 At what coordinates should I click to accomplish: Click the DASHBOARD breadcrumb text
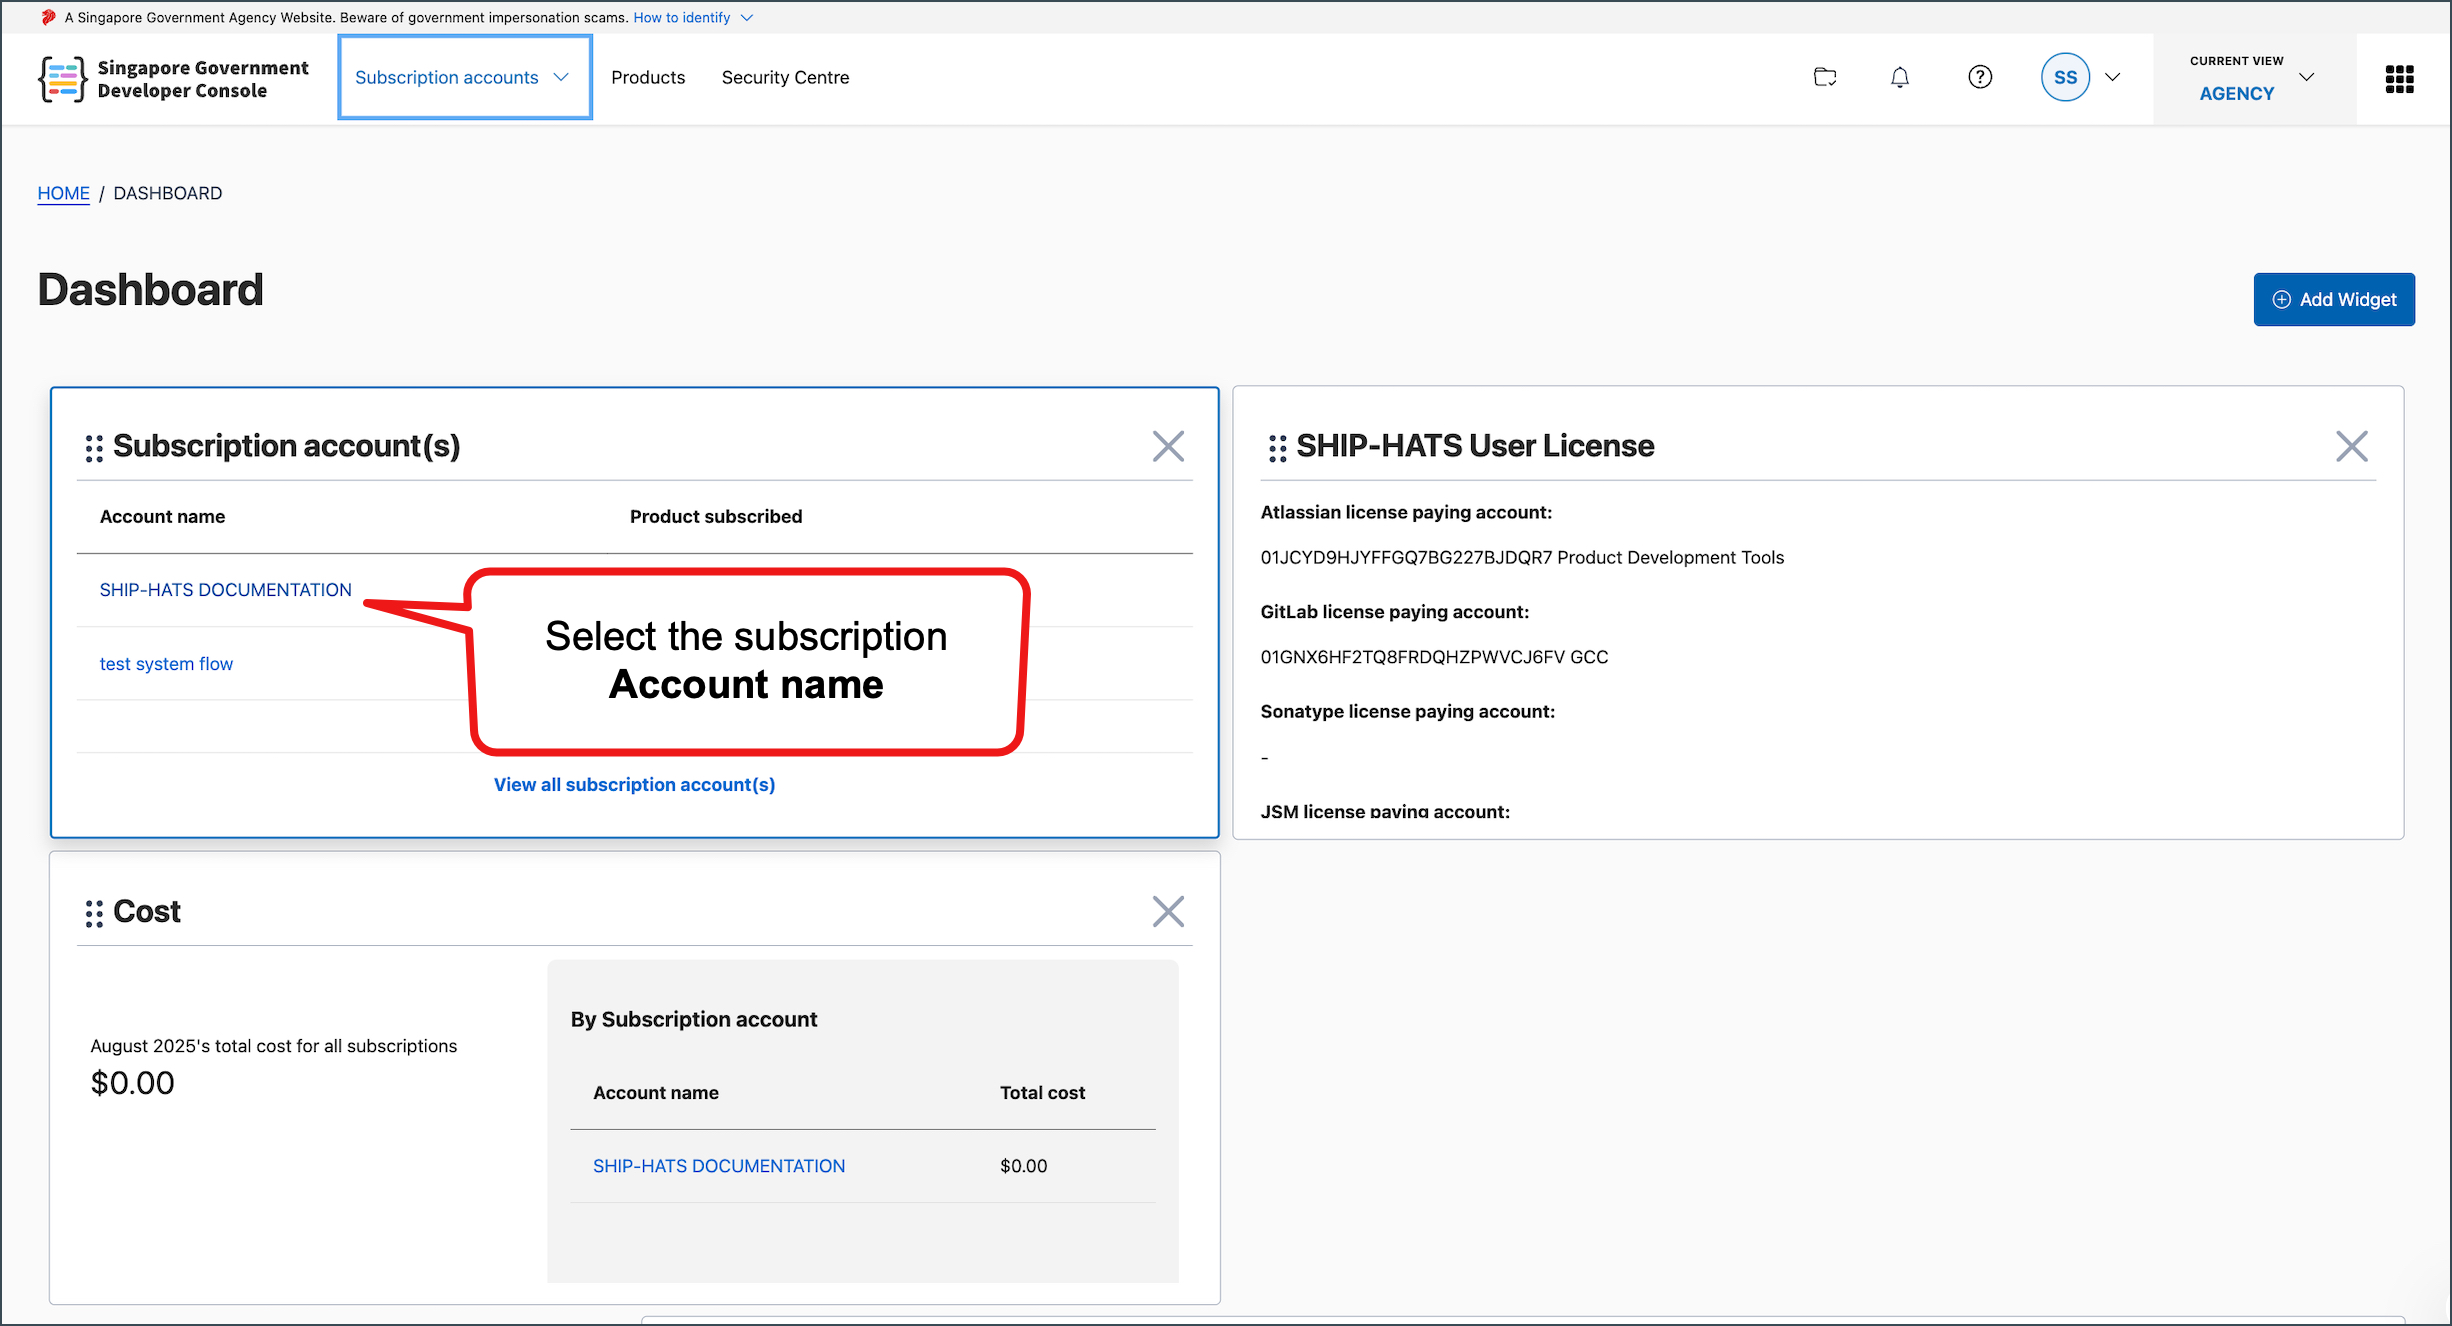(168, 193)
